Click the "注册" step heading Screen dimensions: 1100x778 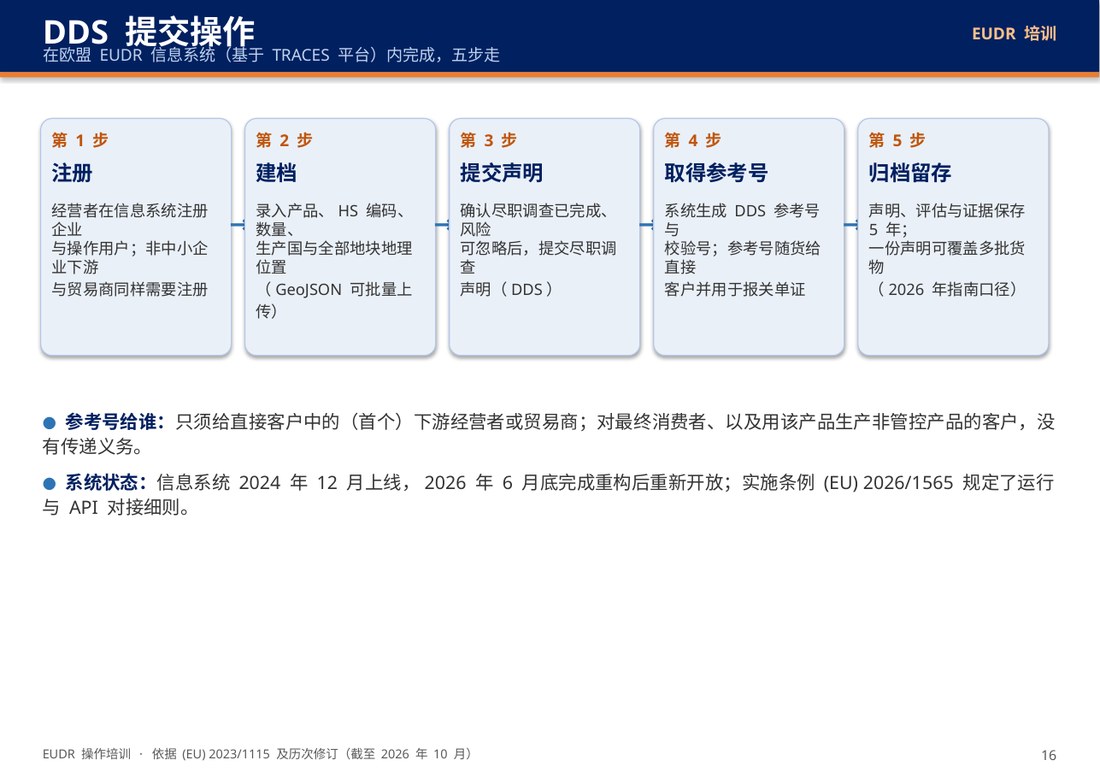(x=72, y=173)
